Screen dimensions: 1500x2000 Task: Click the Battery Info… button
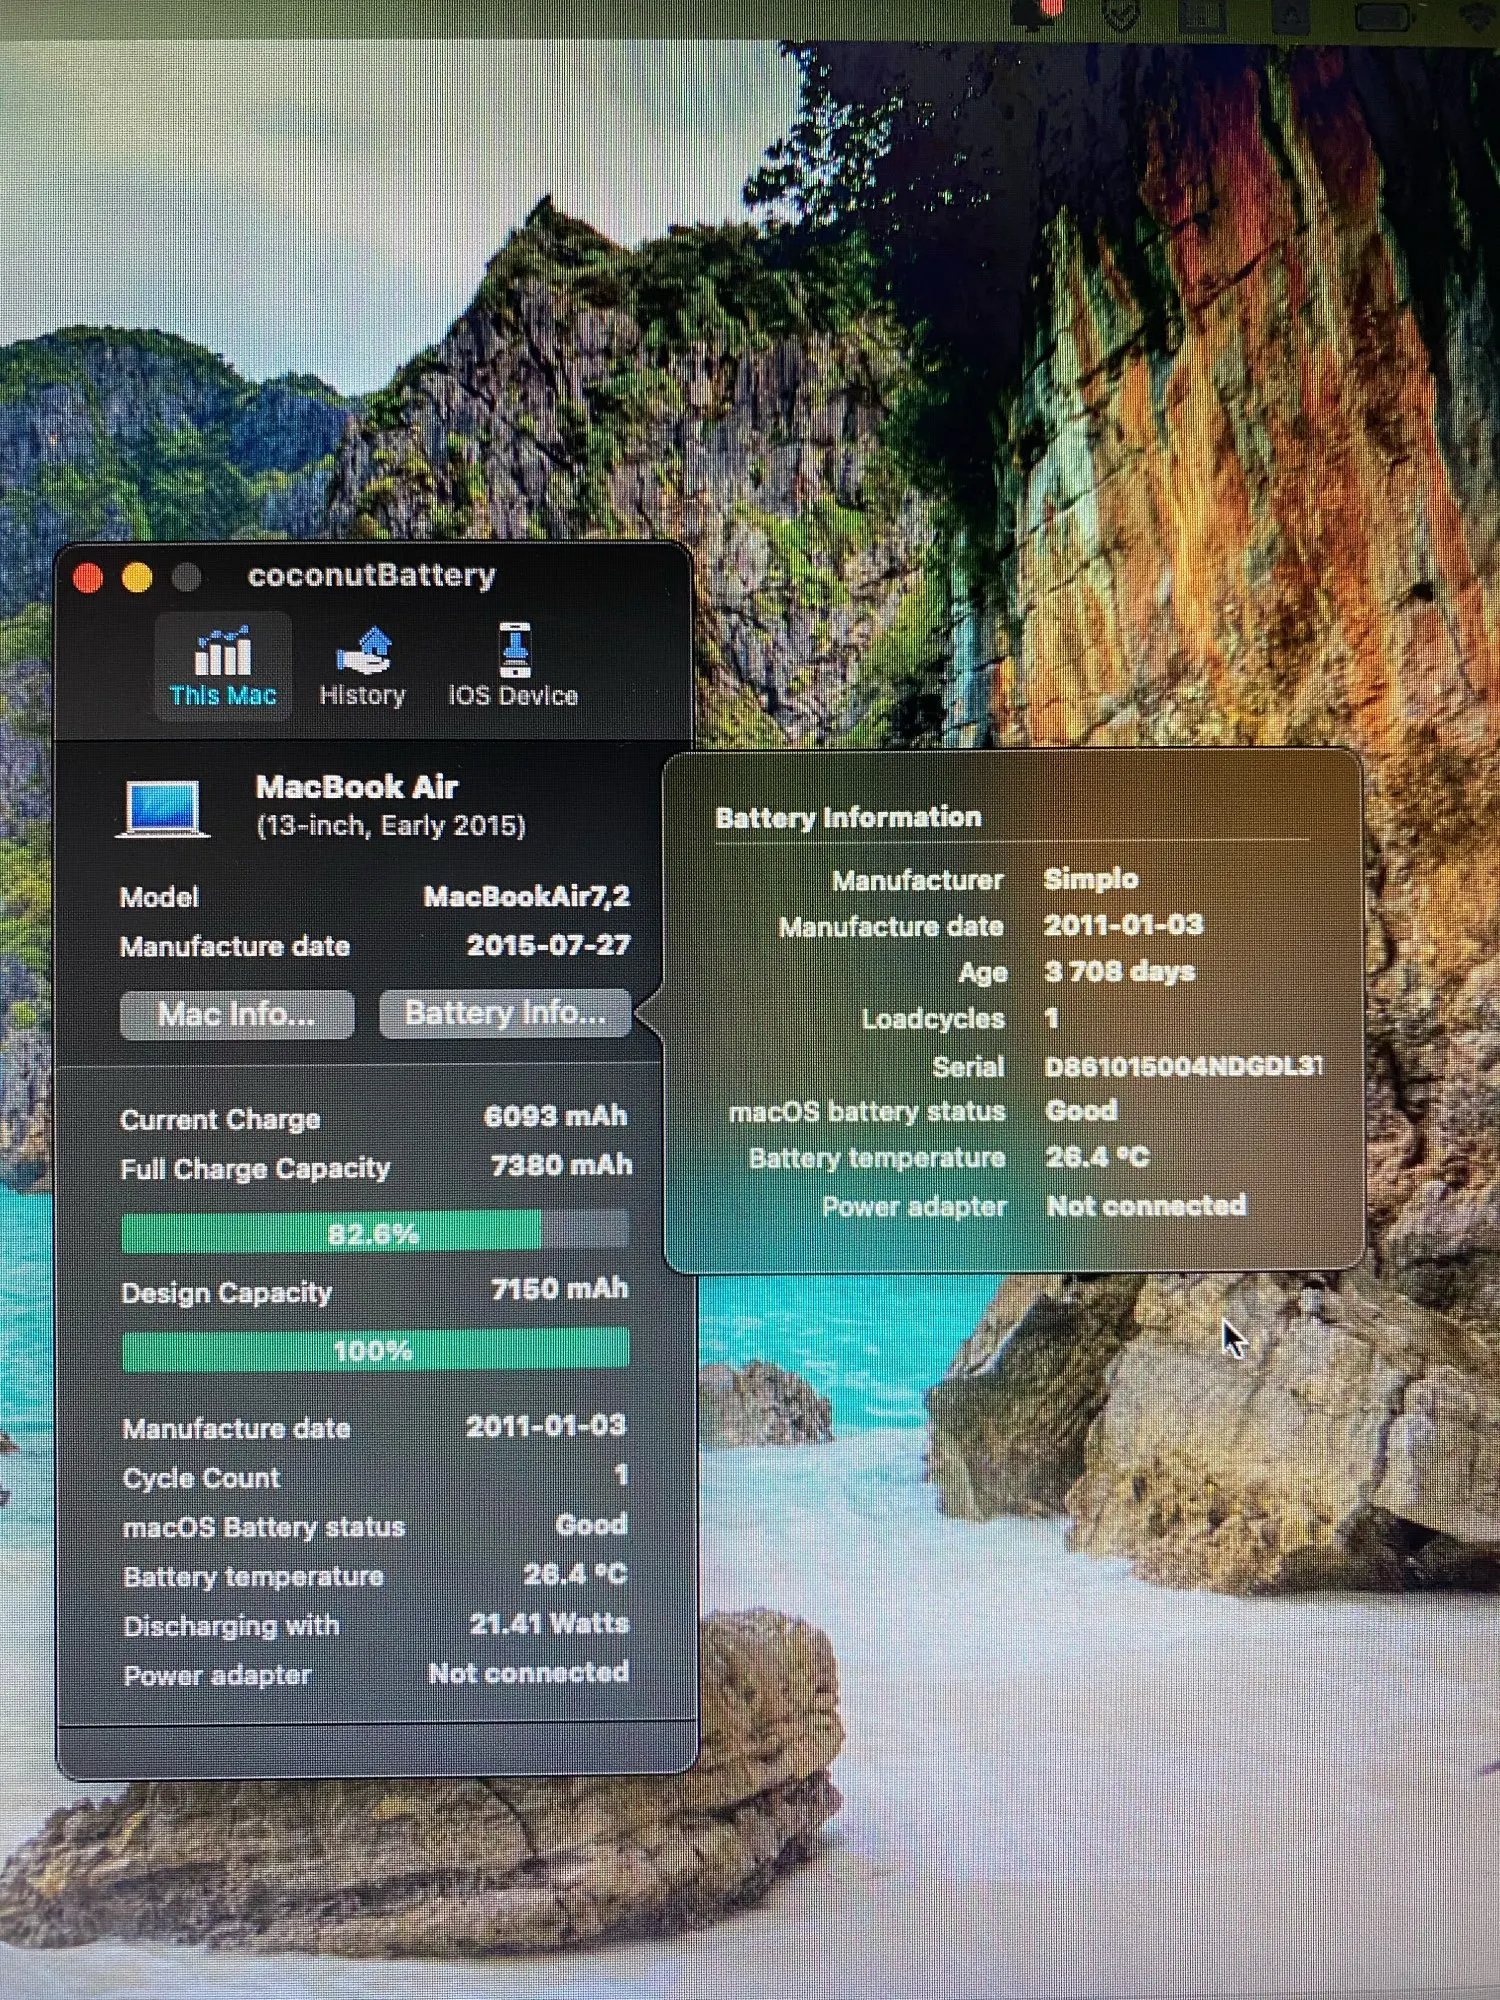click(x=505, y=1013)
